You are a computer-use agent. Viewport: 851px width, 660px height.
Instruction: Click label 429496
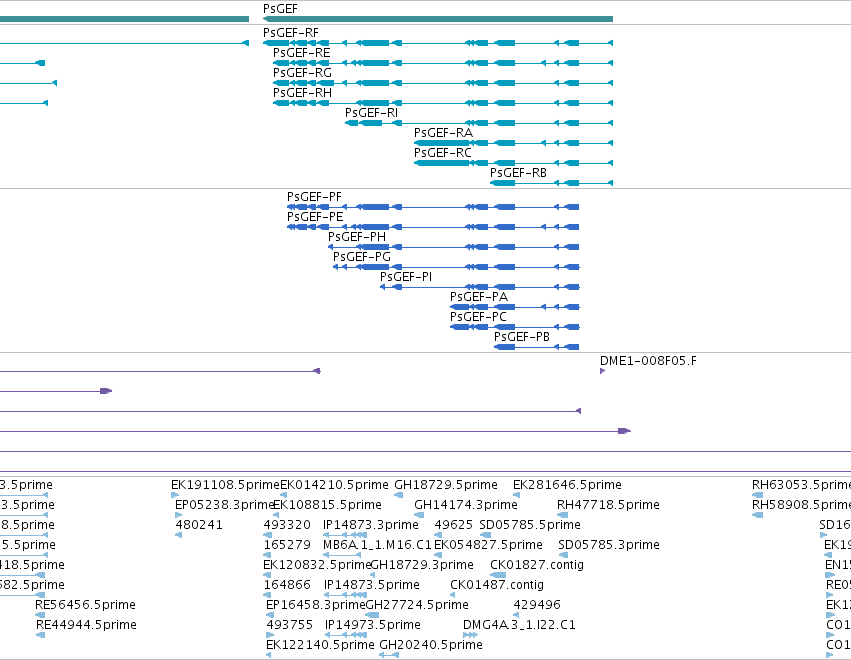point(537,605)
